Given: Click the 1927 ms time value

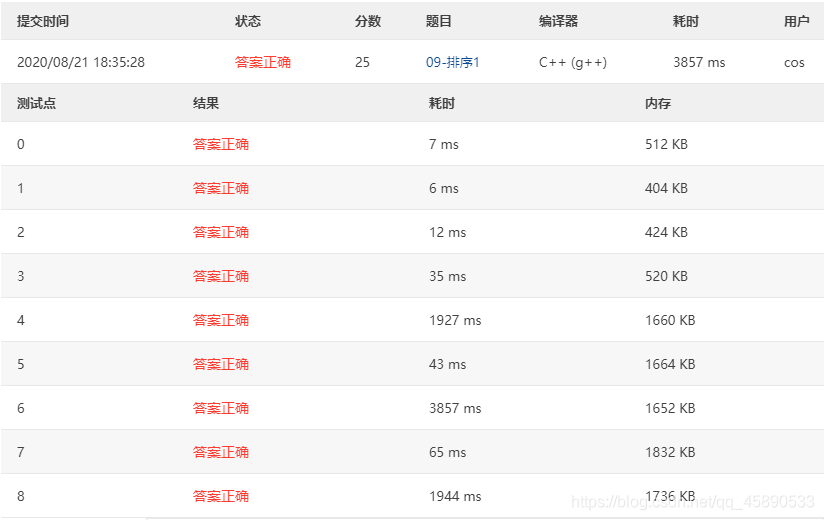Looking at the screenshot, I should click(x=455, y=321).
